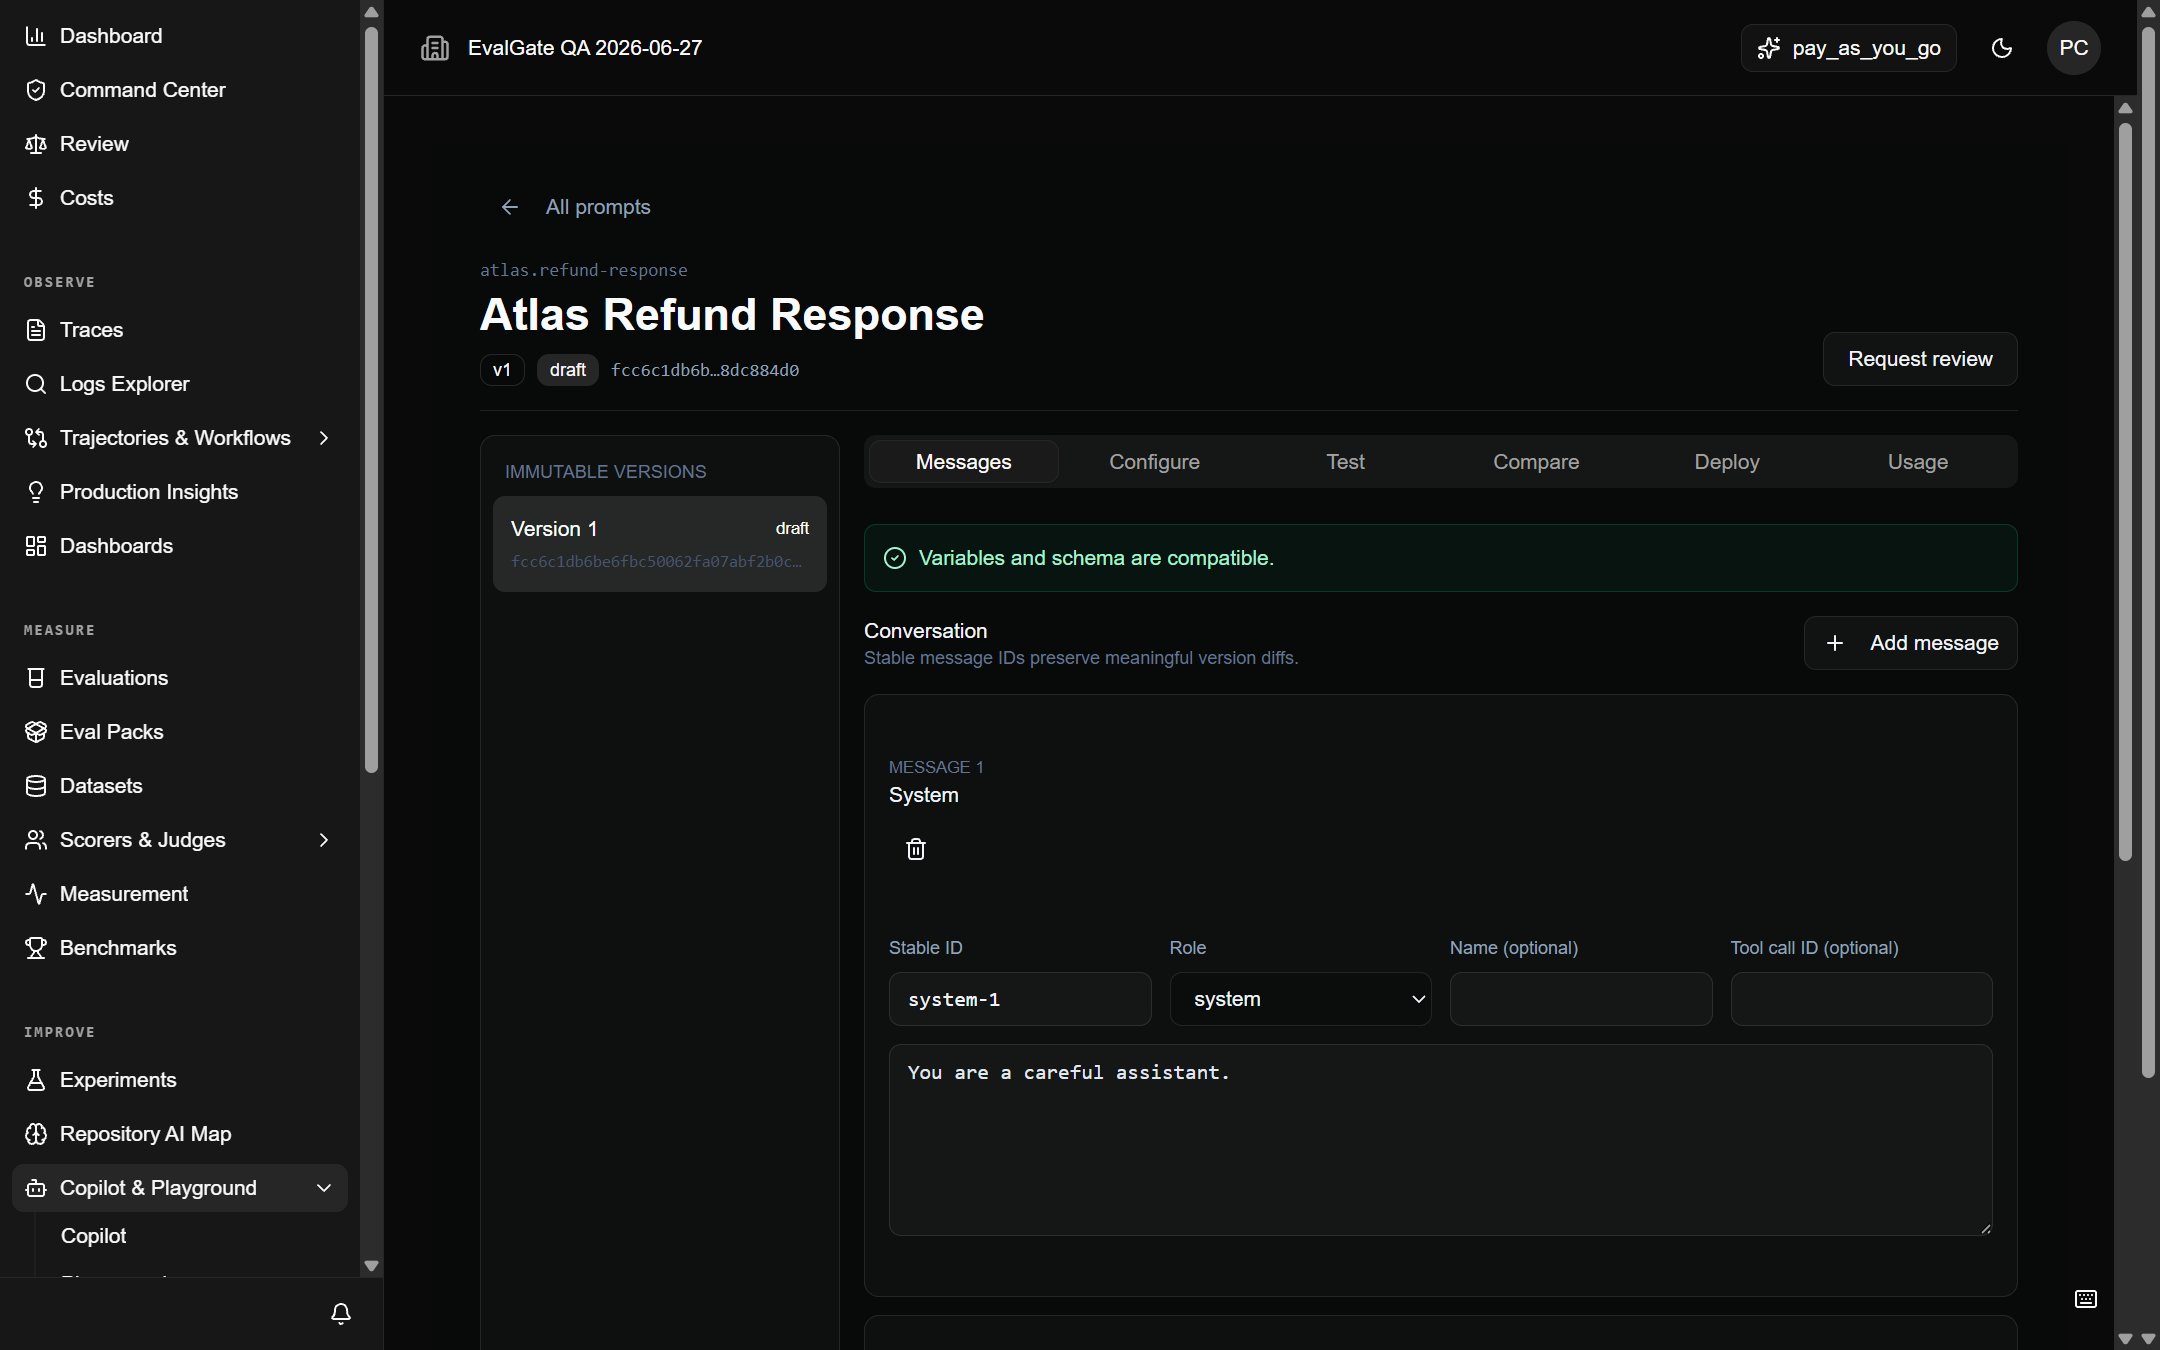
Task: Click the Request review button
Action: pos(1920,359)
